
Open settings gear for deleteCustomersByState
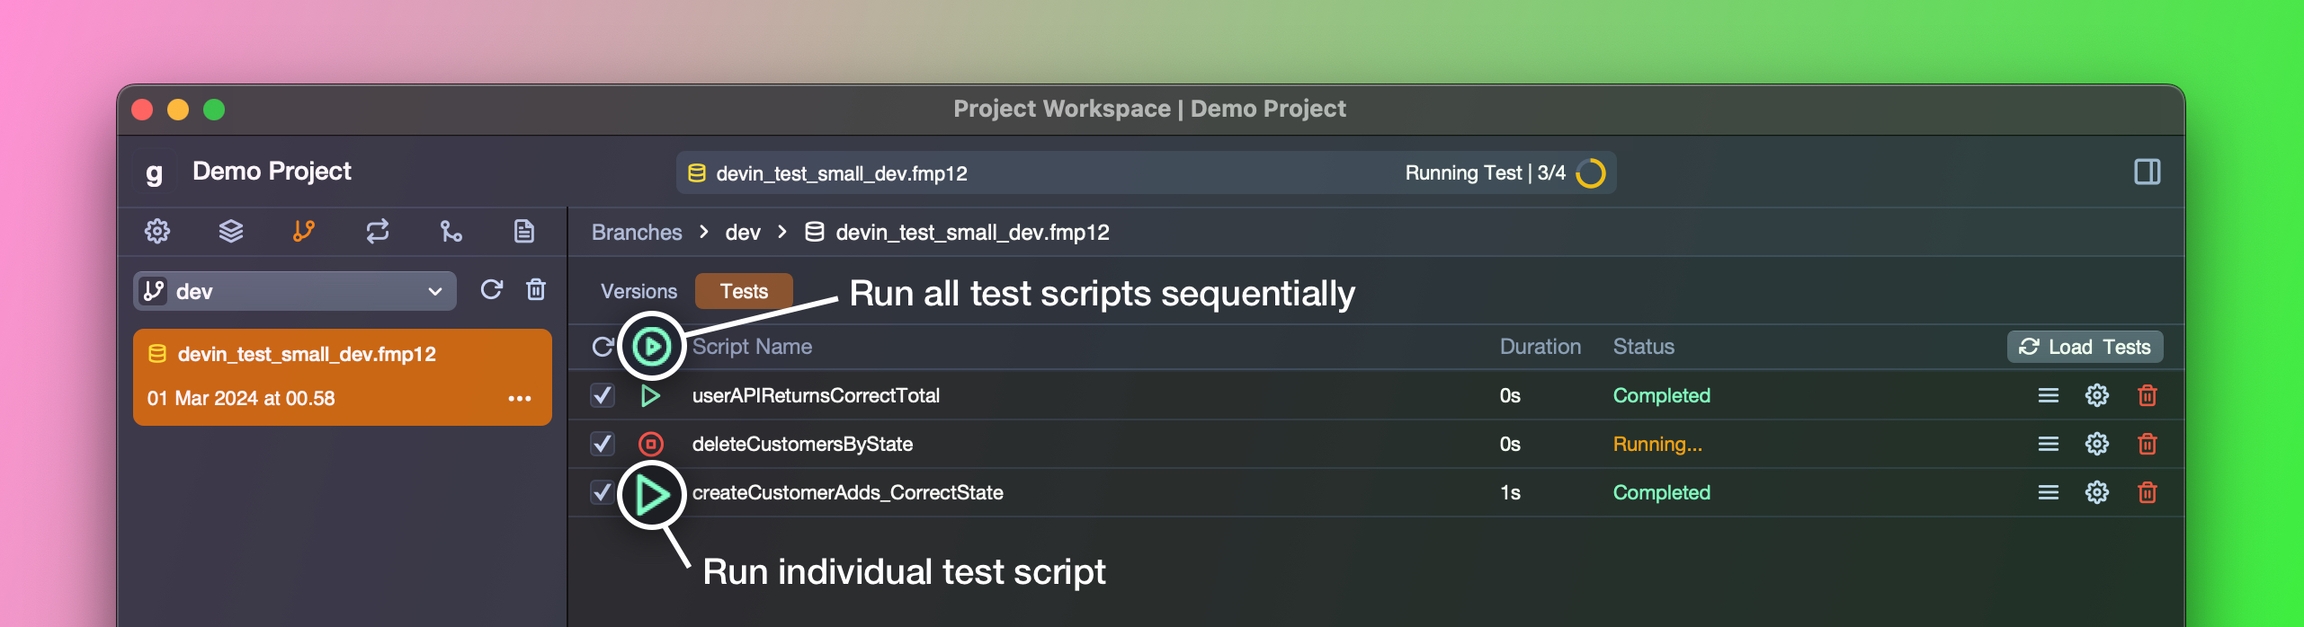pos(2097,444)
